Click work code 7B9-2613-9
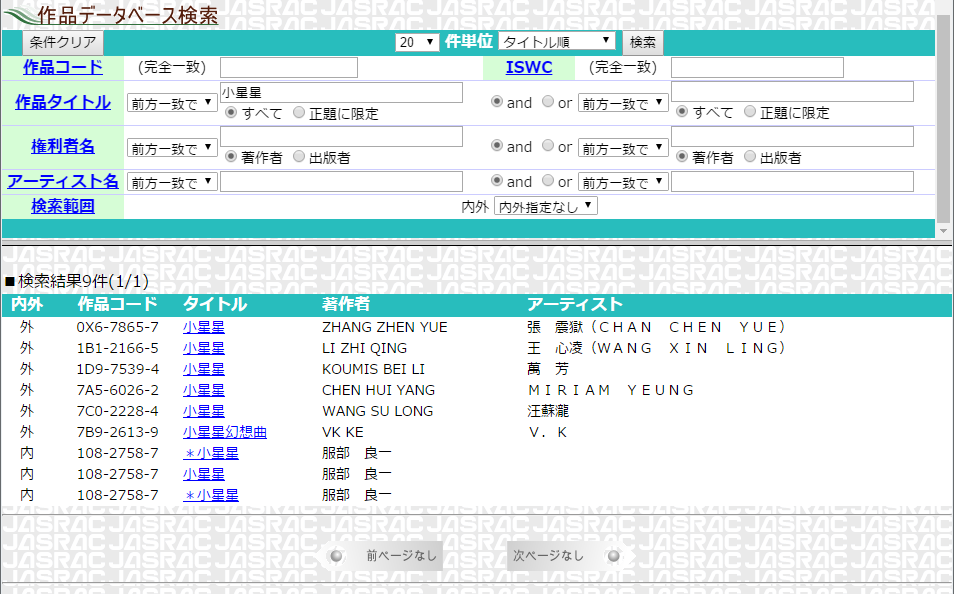 [x=117, y=432]
